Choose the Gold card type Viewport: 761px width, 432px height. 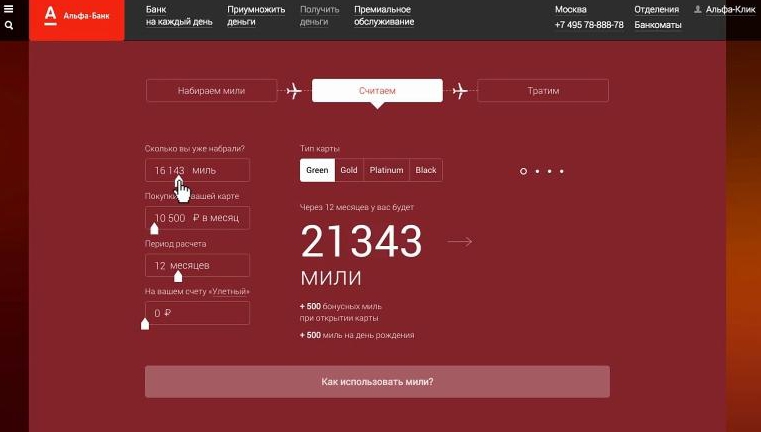pyautogui.click(x=349, y=170)
